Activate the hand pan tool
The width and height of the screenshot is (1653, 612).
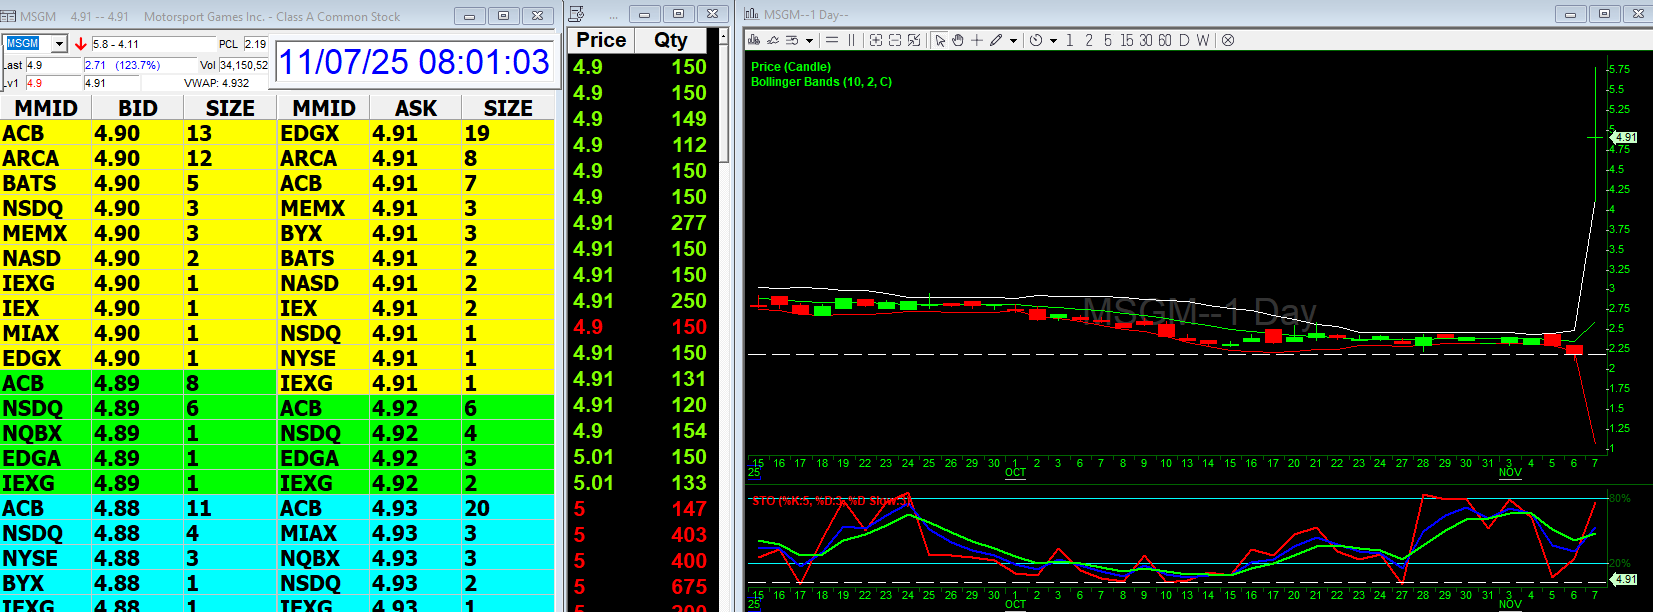point(957,40)
